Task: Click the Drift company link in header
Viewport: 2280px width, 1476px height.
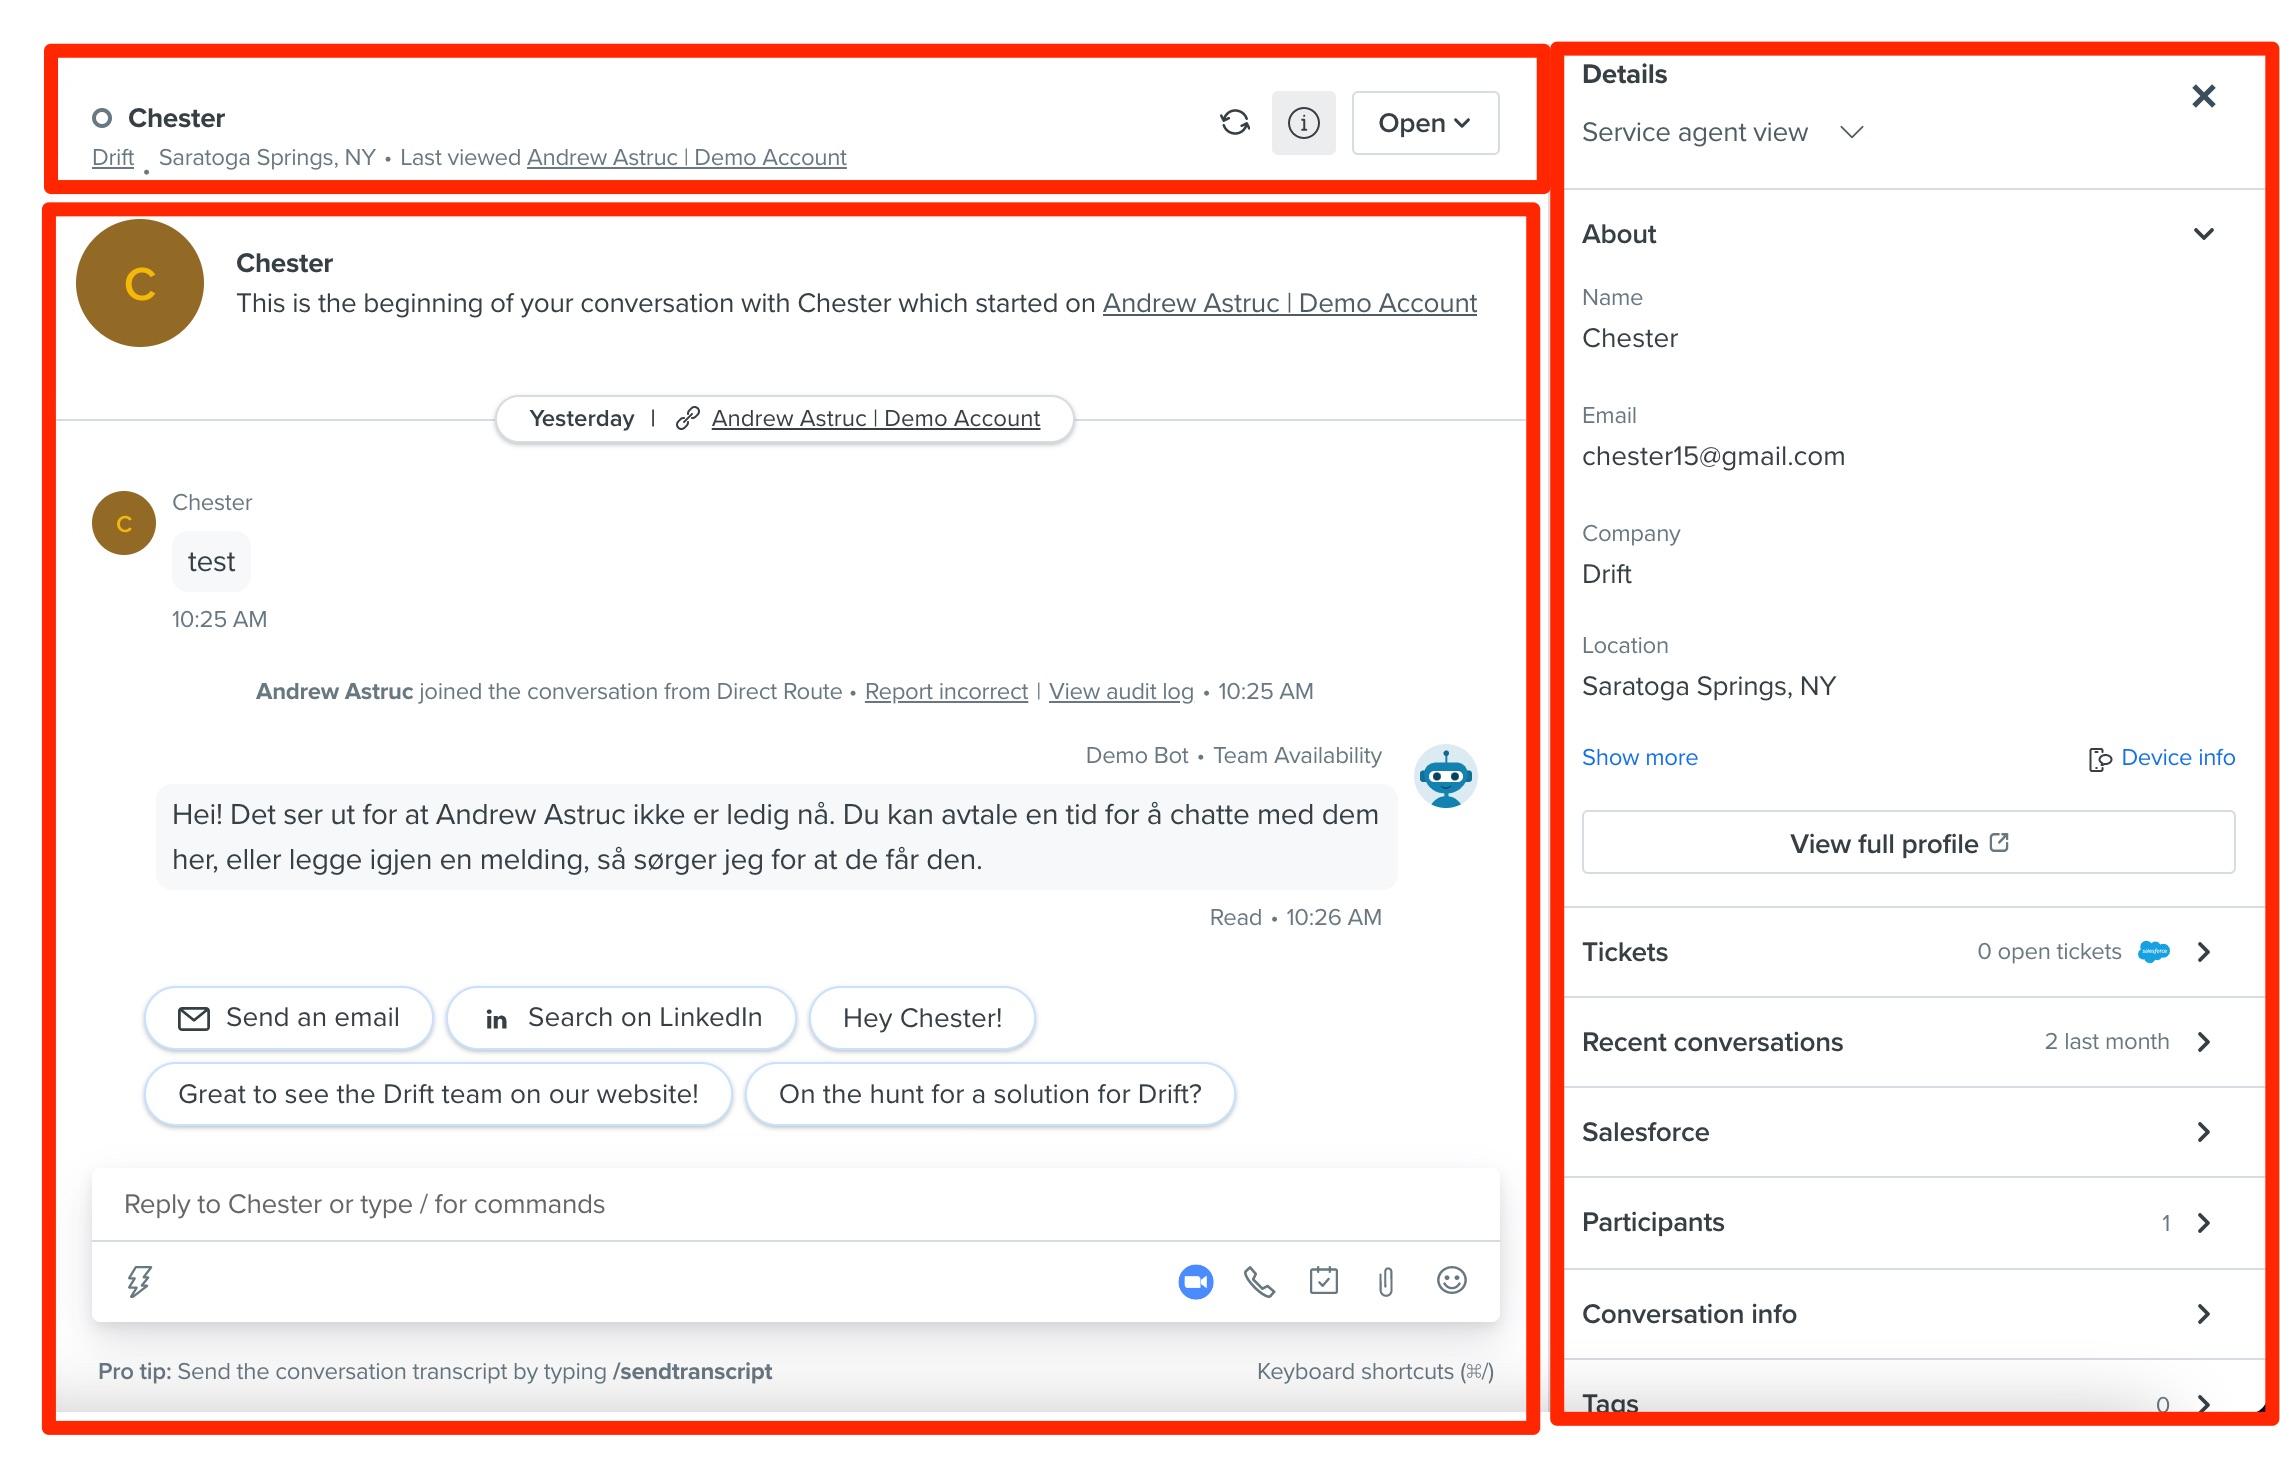Action: (113, 158)
